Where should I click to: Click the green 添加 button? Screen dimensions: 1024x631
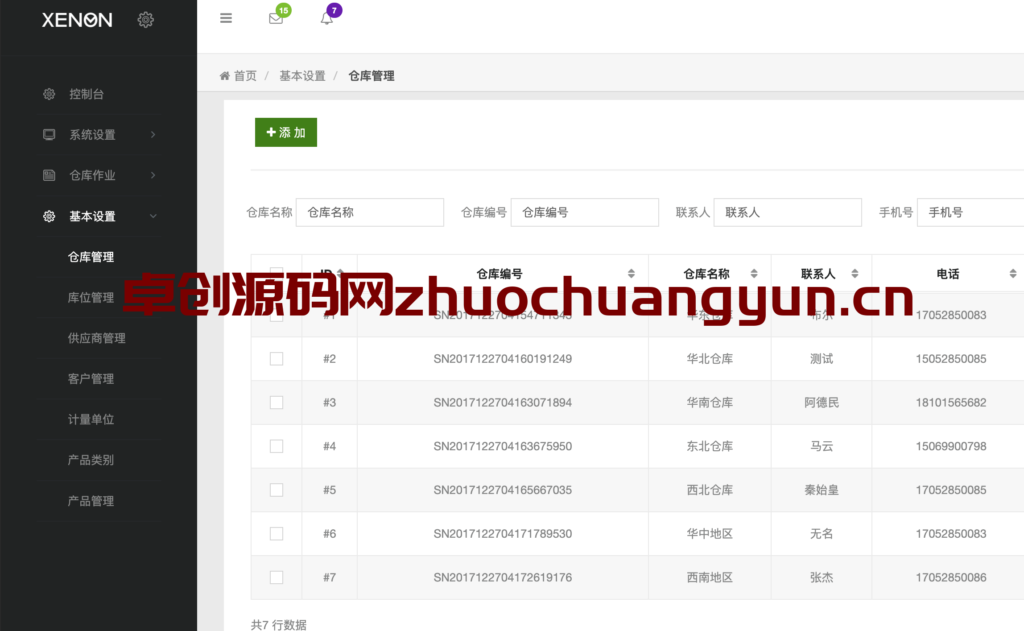pos(286,133)
